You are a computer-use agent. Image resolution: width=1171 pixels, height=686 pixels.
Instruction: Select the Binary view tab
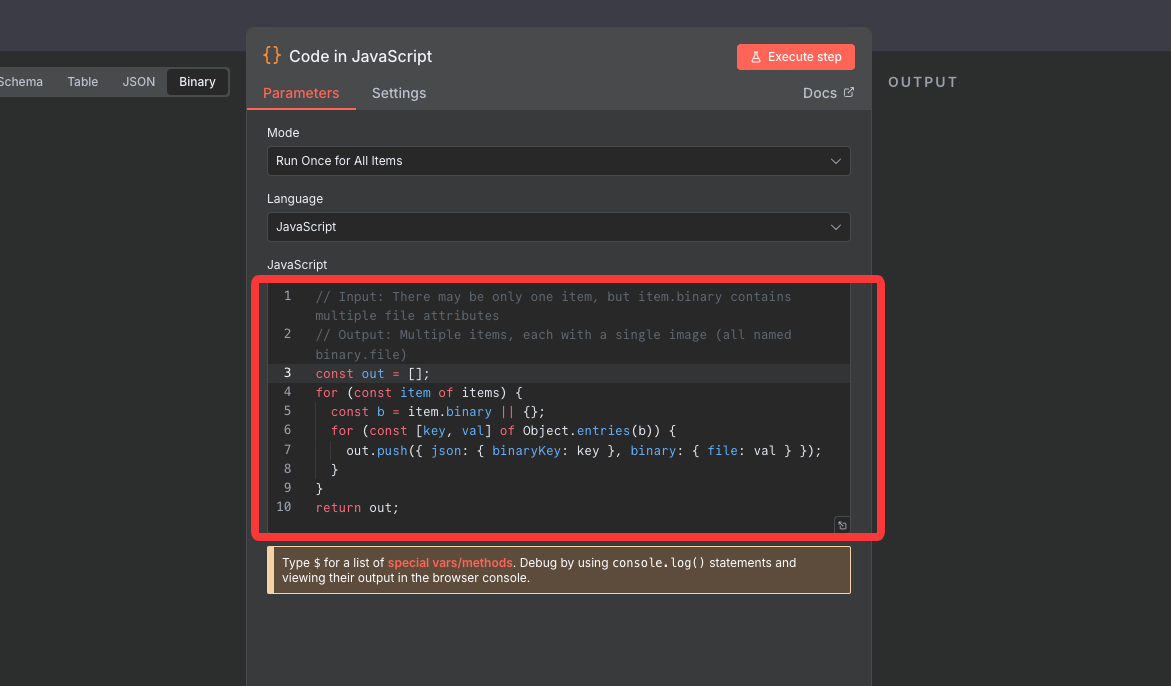tap(197, 82)
